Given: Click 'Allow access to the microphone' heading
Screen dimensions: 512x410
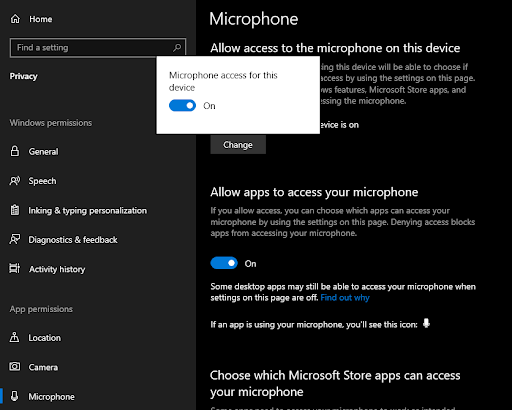Looking at the screenshot, I should (x=335, y=48).
